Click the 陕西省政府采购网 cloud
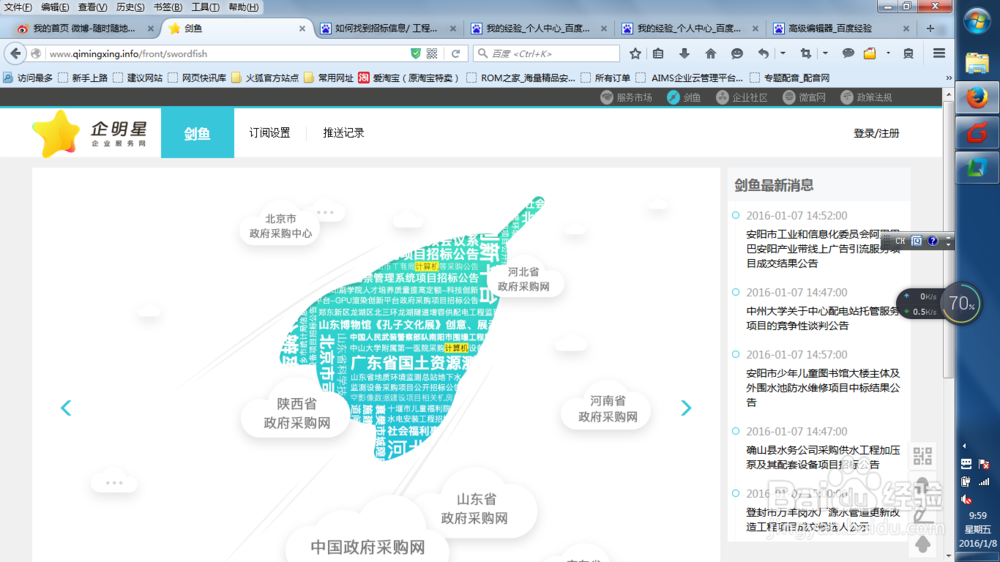The image size is (1000, 562). coord(297,413)
